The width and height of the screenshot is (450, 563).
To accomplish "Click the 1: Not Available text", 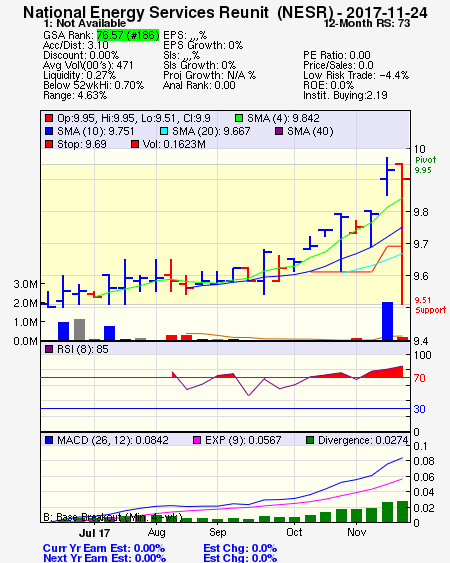I will click(85, 23).
